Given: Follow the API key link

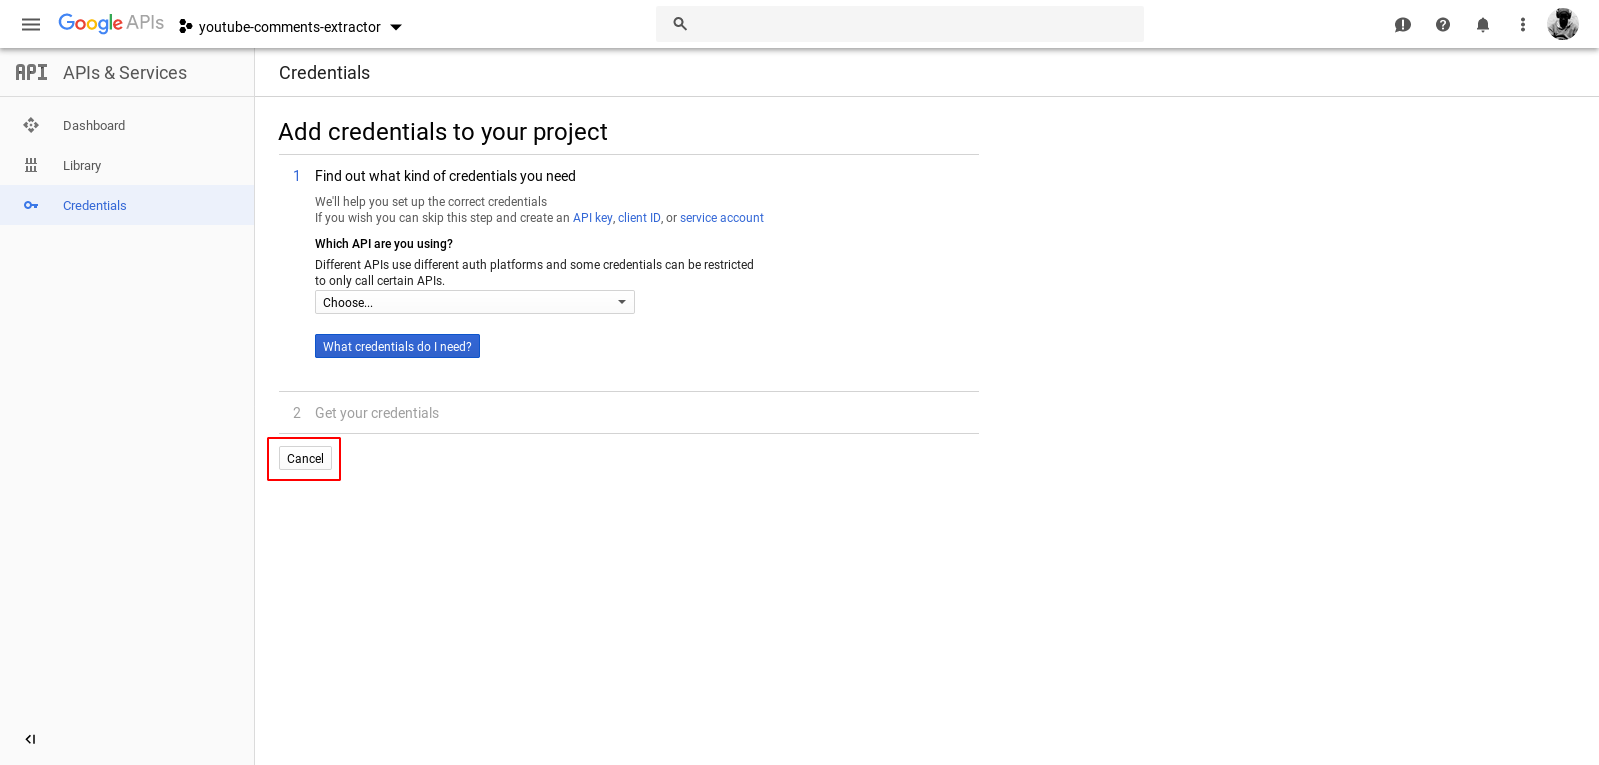Looking at the screenshot, I should (x=592, y=218).
